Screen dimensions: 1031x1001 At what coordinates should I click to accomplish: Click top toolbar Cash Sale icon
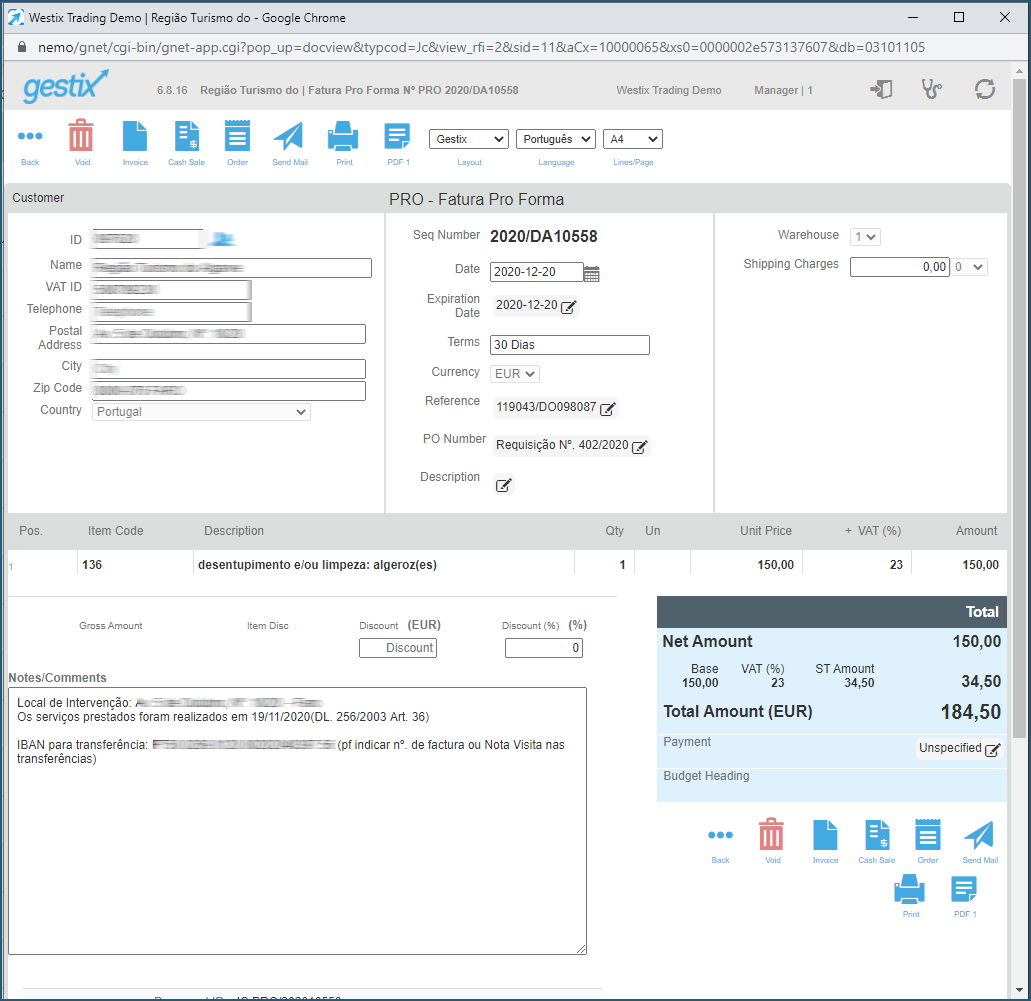click(187, 136)
